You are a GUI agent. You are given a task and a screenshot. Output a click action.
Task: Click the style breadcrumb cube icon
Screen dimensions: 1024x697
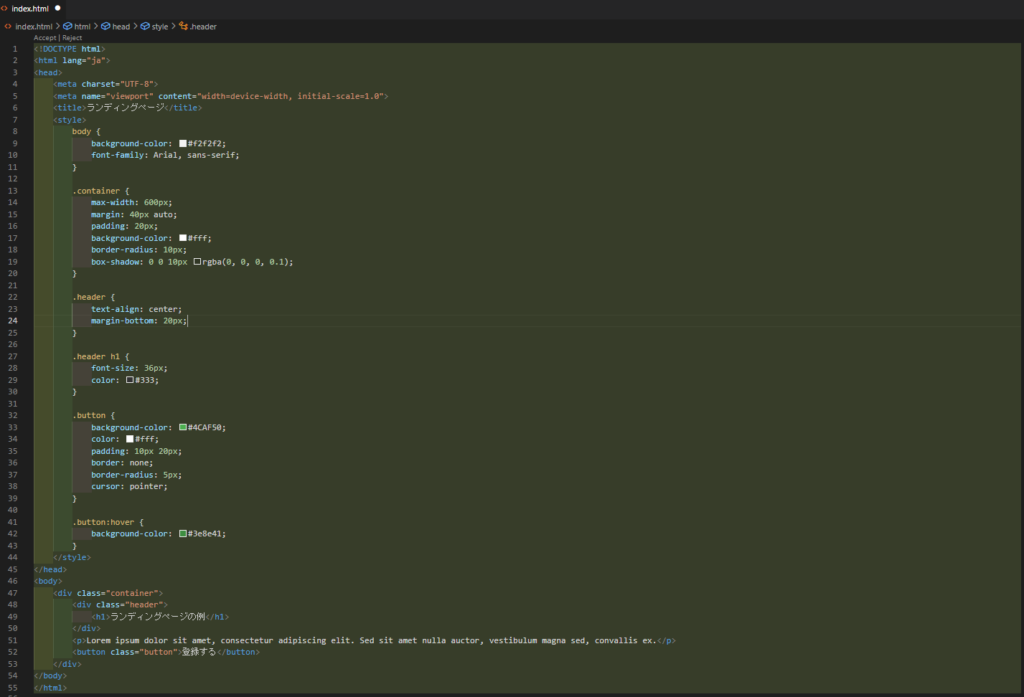point(145,26)
